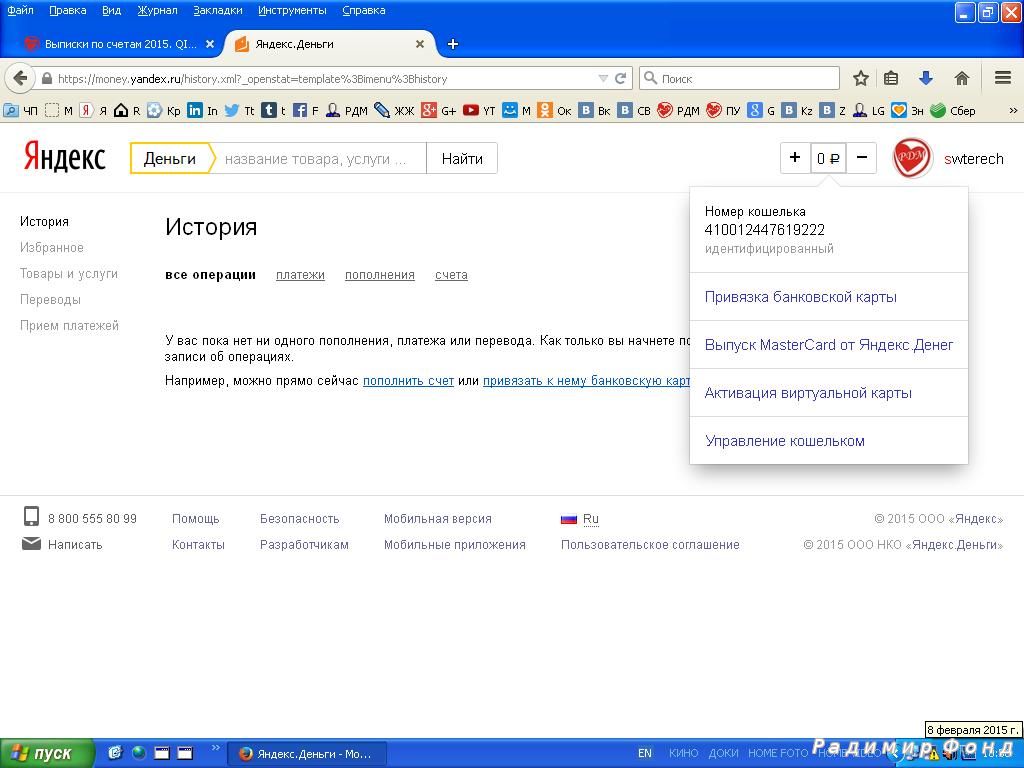Click the product search input field

click(x=320, y=158)
